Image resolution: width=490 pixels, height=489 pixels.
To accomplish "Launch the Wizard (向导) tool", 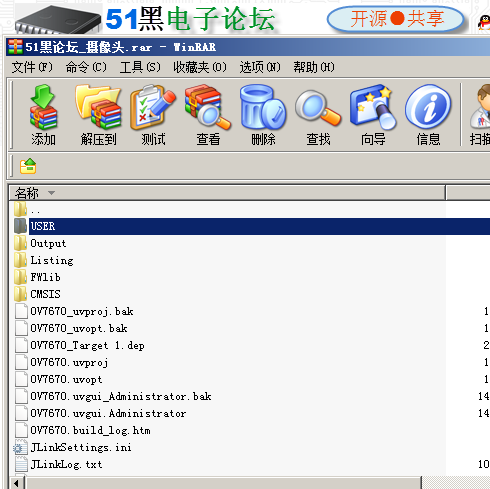I will (x=373, y=114).
